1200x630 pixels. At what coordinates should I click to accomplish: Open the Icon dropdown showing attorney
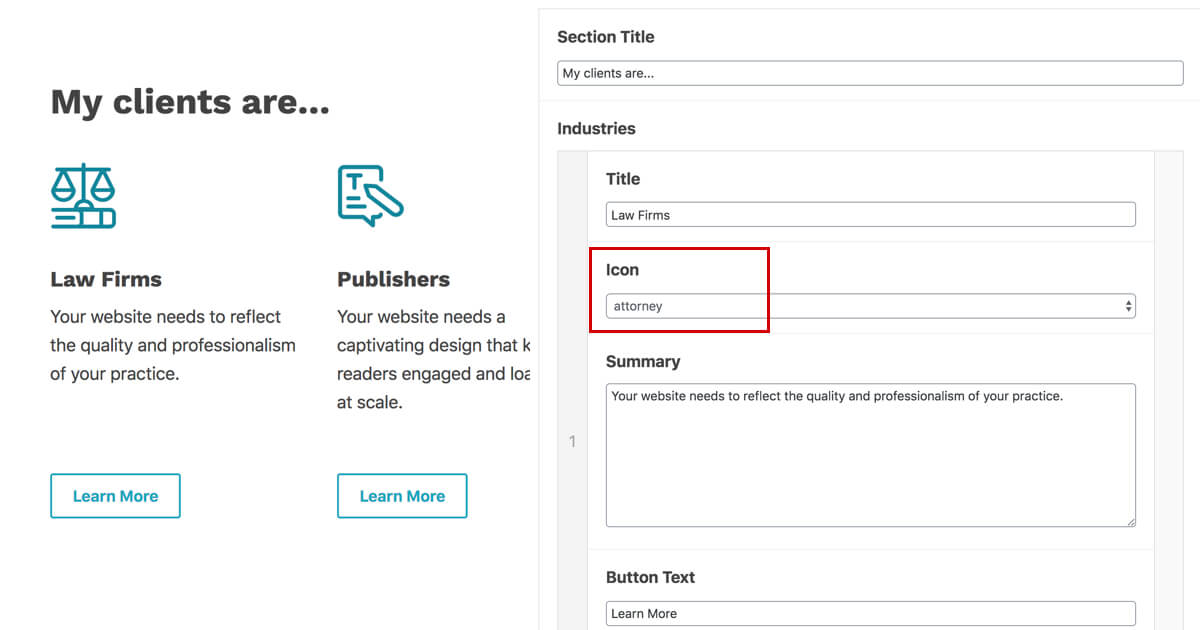tap(870, 306)
